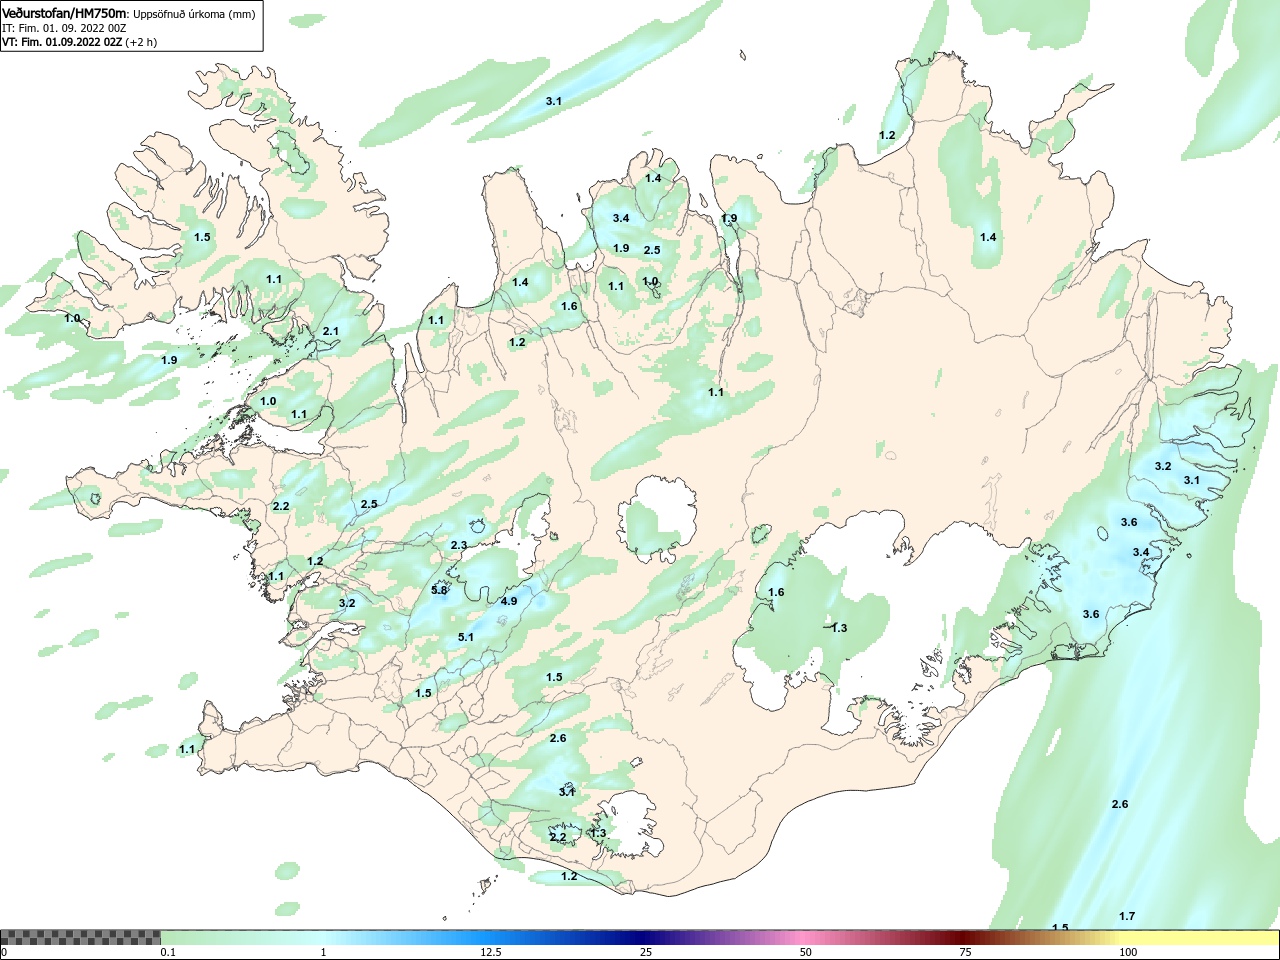1280x960 pixels.
Task: Click the 1.4 value in northeast Iceland
Action: 988,237
